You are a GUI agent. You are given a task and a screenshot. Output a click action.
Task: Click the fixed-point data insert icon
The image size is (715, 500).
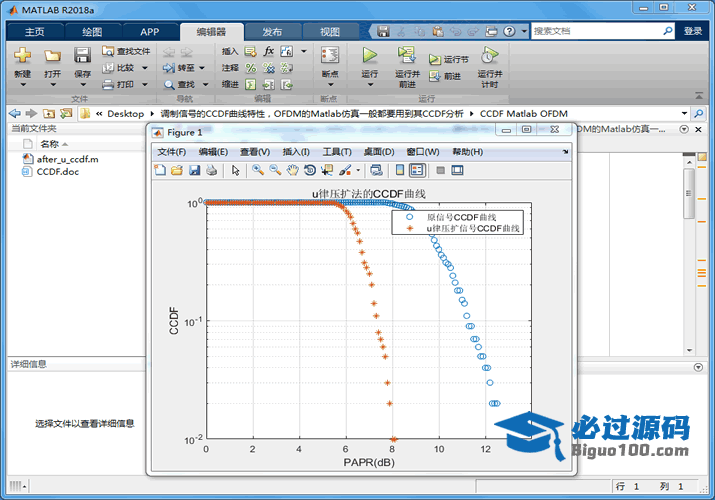287,52
